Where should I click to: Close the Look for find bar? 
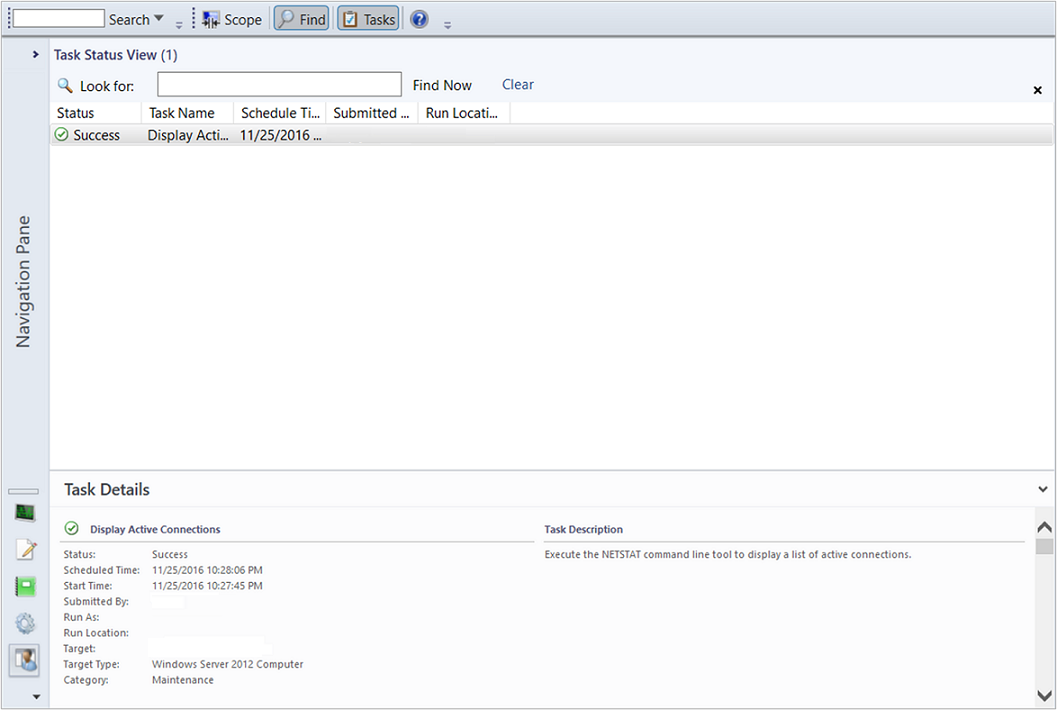coord(1037,90)
